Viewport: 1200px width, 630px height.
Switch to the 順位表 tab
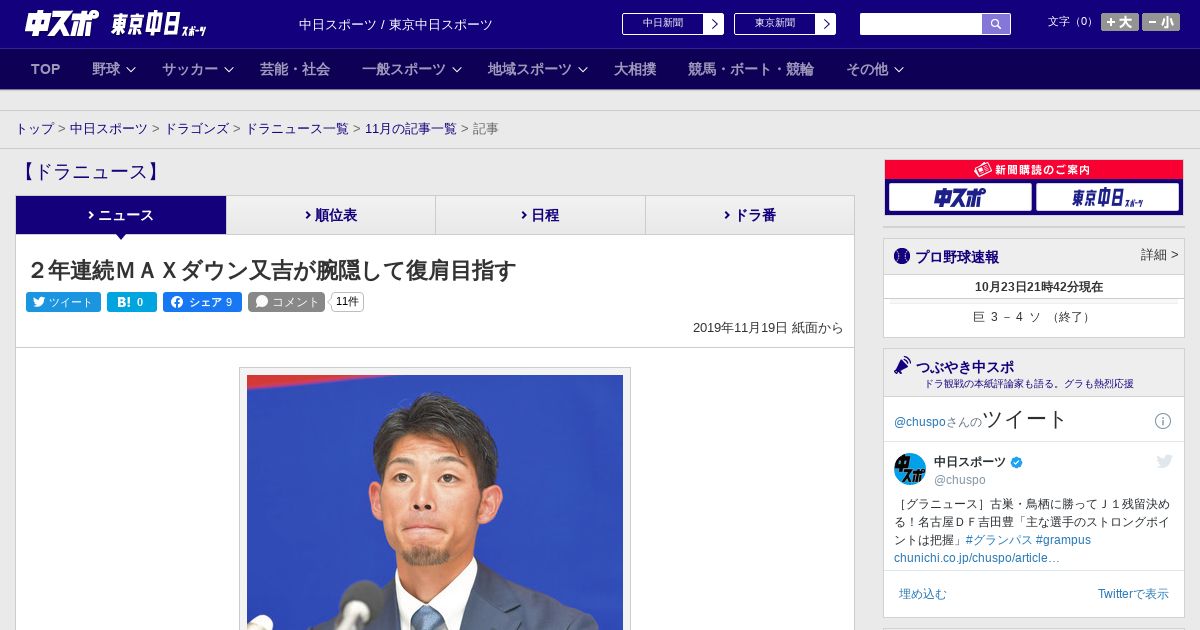click(331, 215)
